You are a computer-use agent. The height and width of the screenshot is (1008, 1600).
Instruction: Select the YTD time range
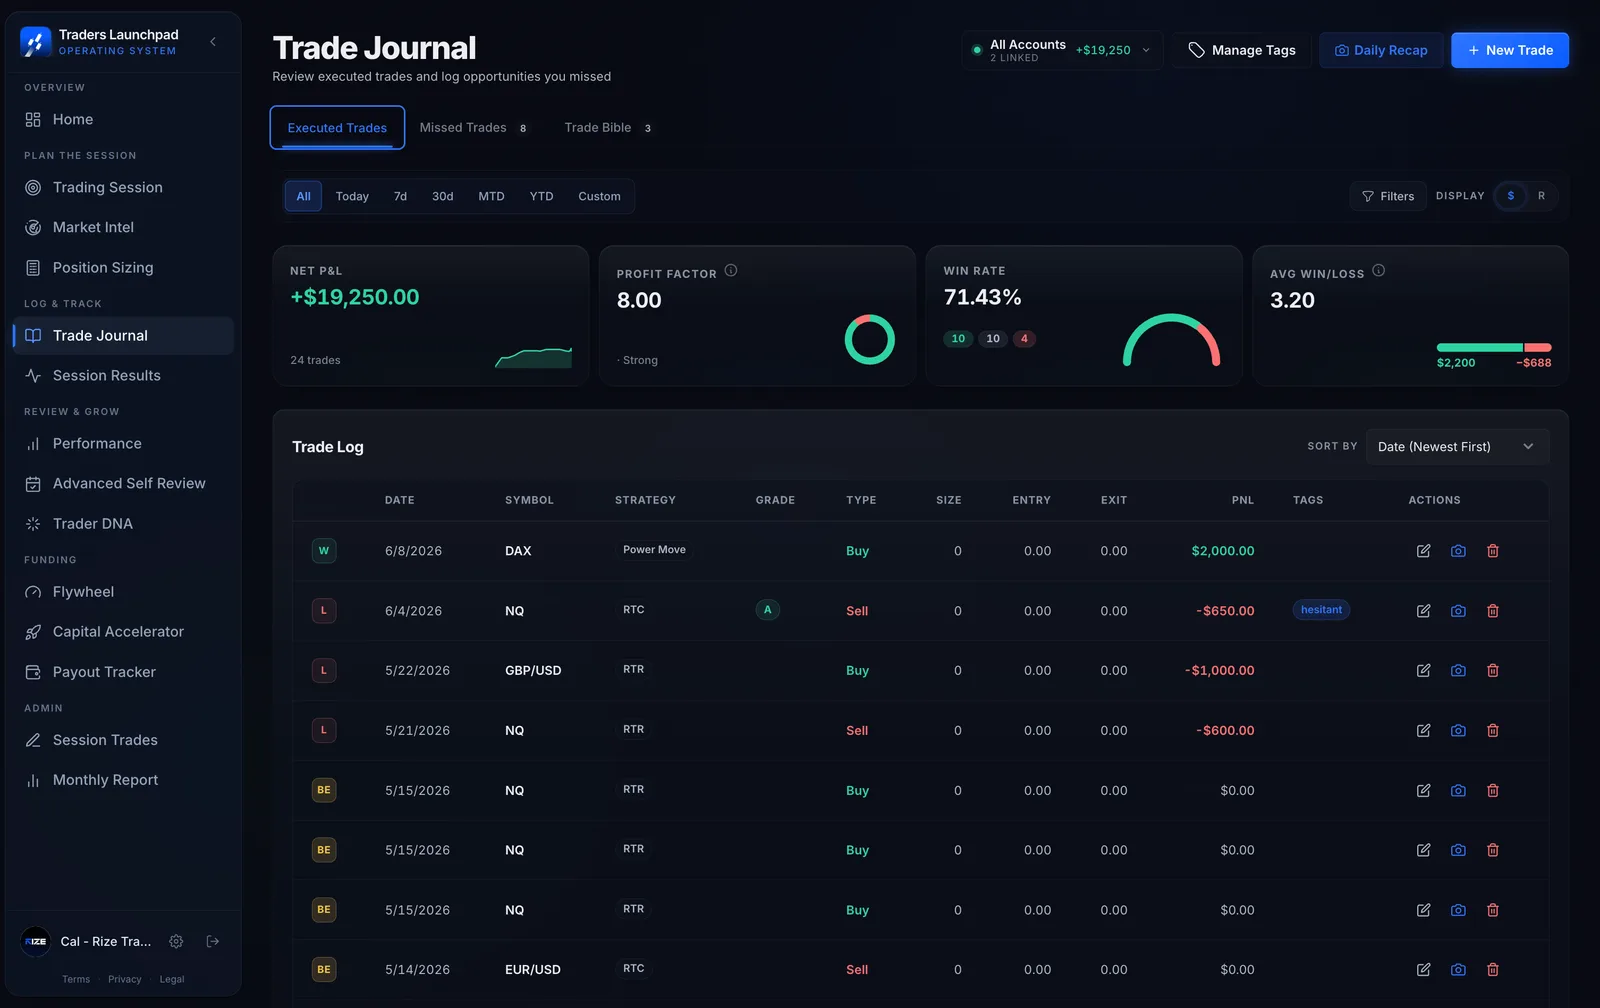click(x=541, y=197)
